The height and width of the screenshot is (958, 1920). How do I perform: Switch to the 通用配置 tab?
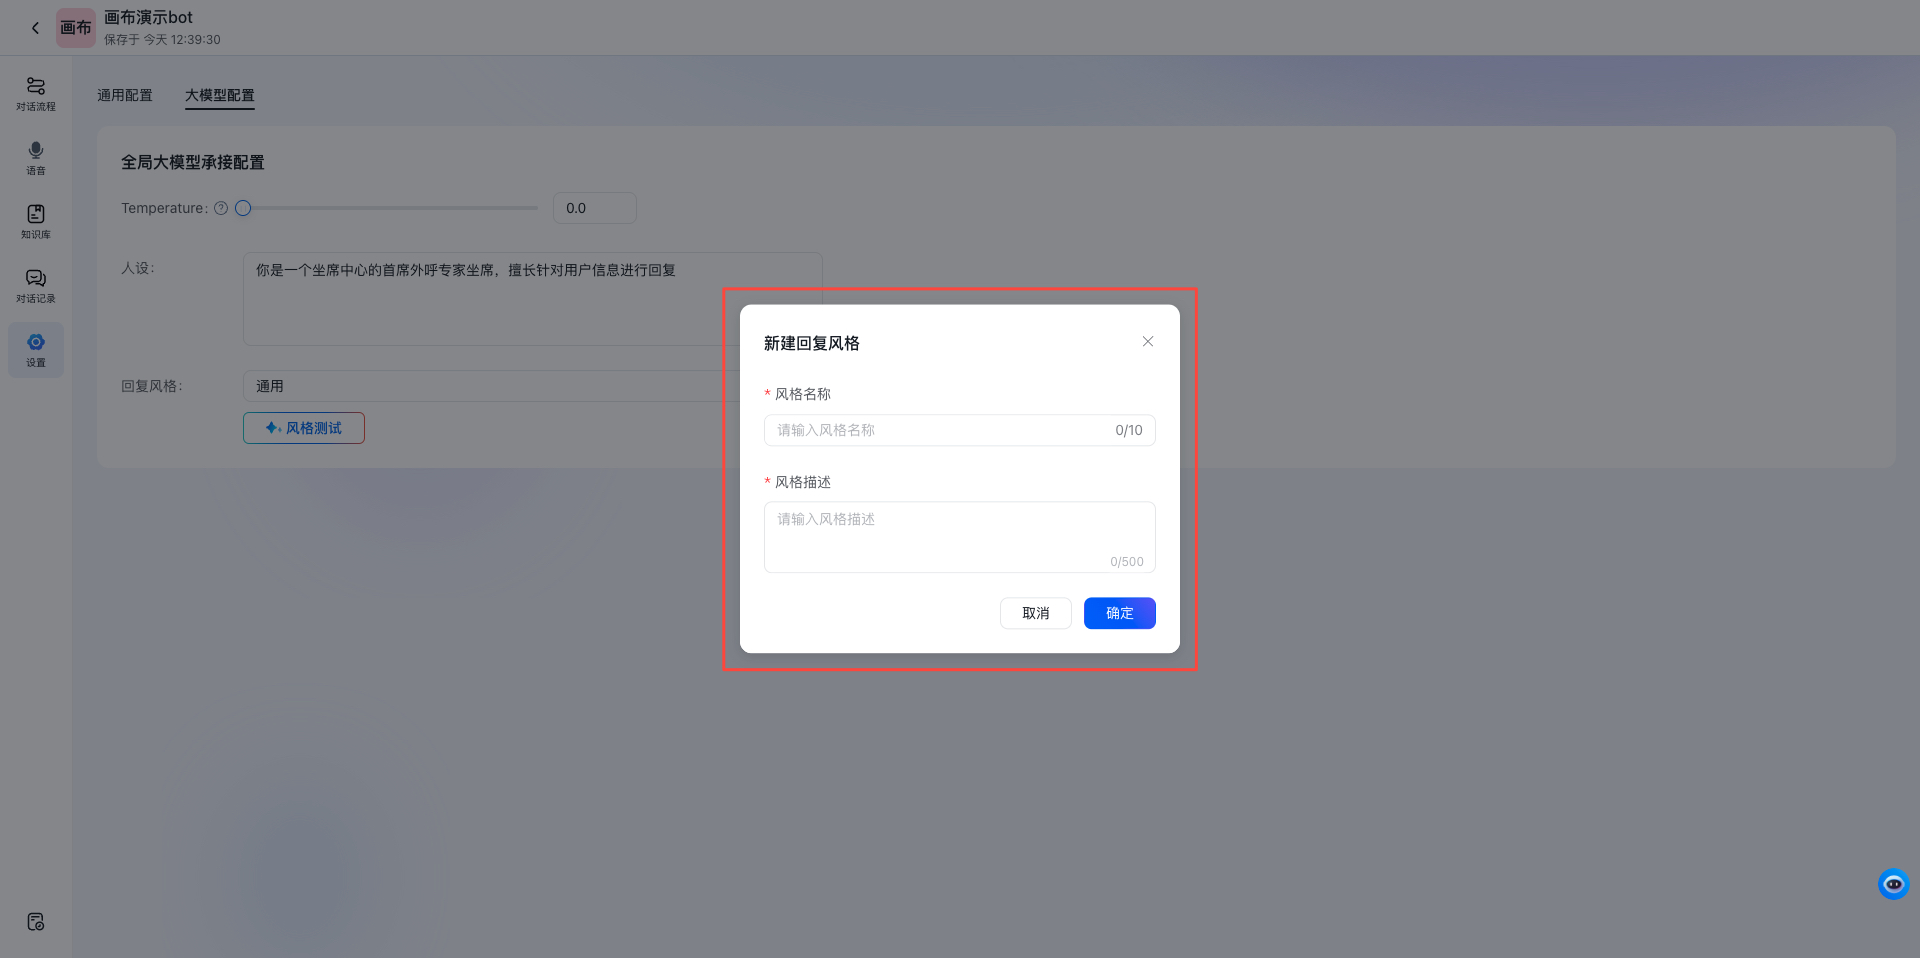click(x=125, y=95)
